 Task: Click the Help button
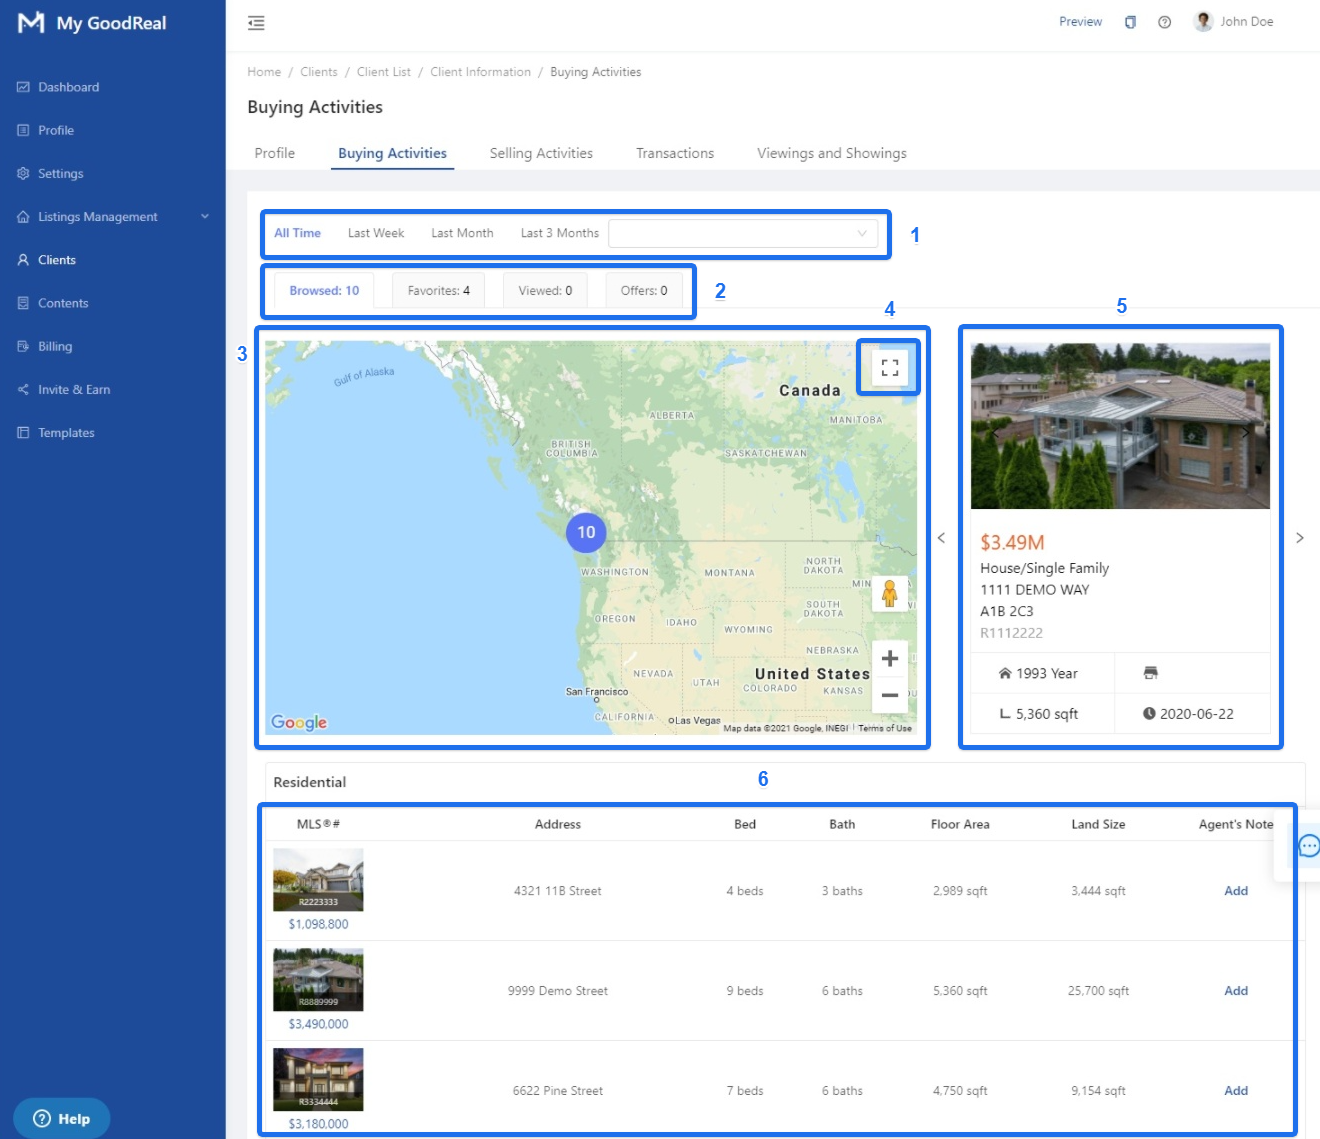[x=62, y=1118]
